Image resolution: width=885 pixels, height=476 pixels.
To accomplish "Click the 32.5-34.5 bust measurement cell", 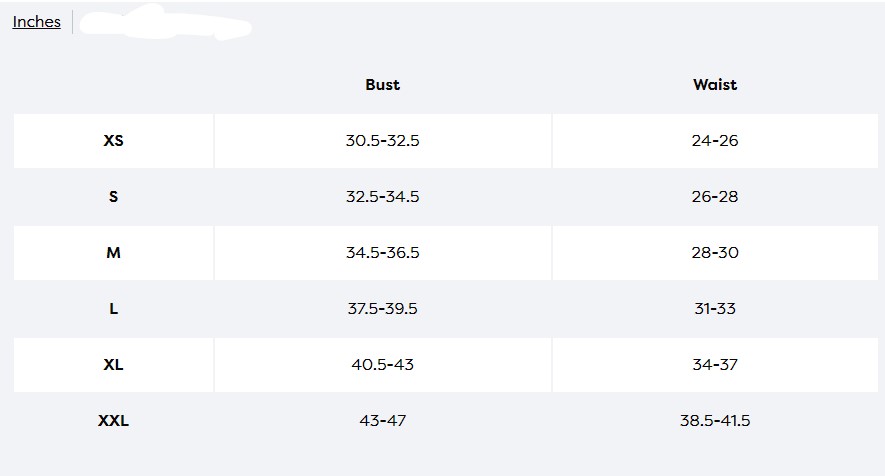I will [382, 197].
